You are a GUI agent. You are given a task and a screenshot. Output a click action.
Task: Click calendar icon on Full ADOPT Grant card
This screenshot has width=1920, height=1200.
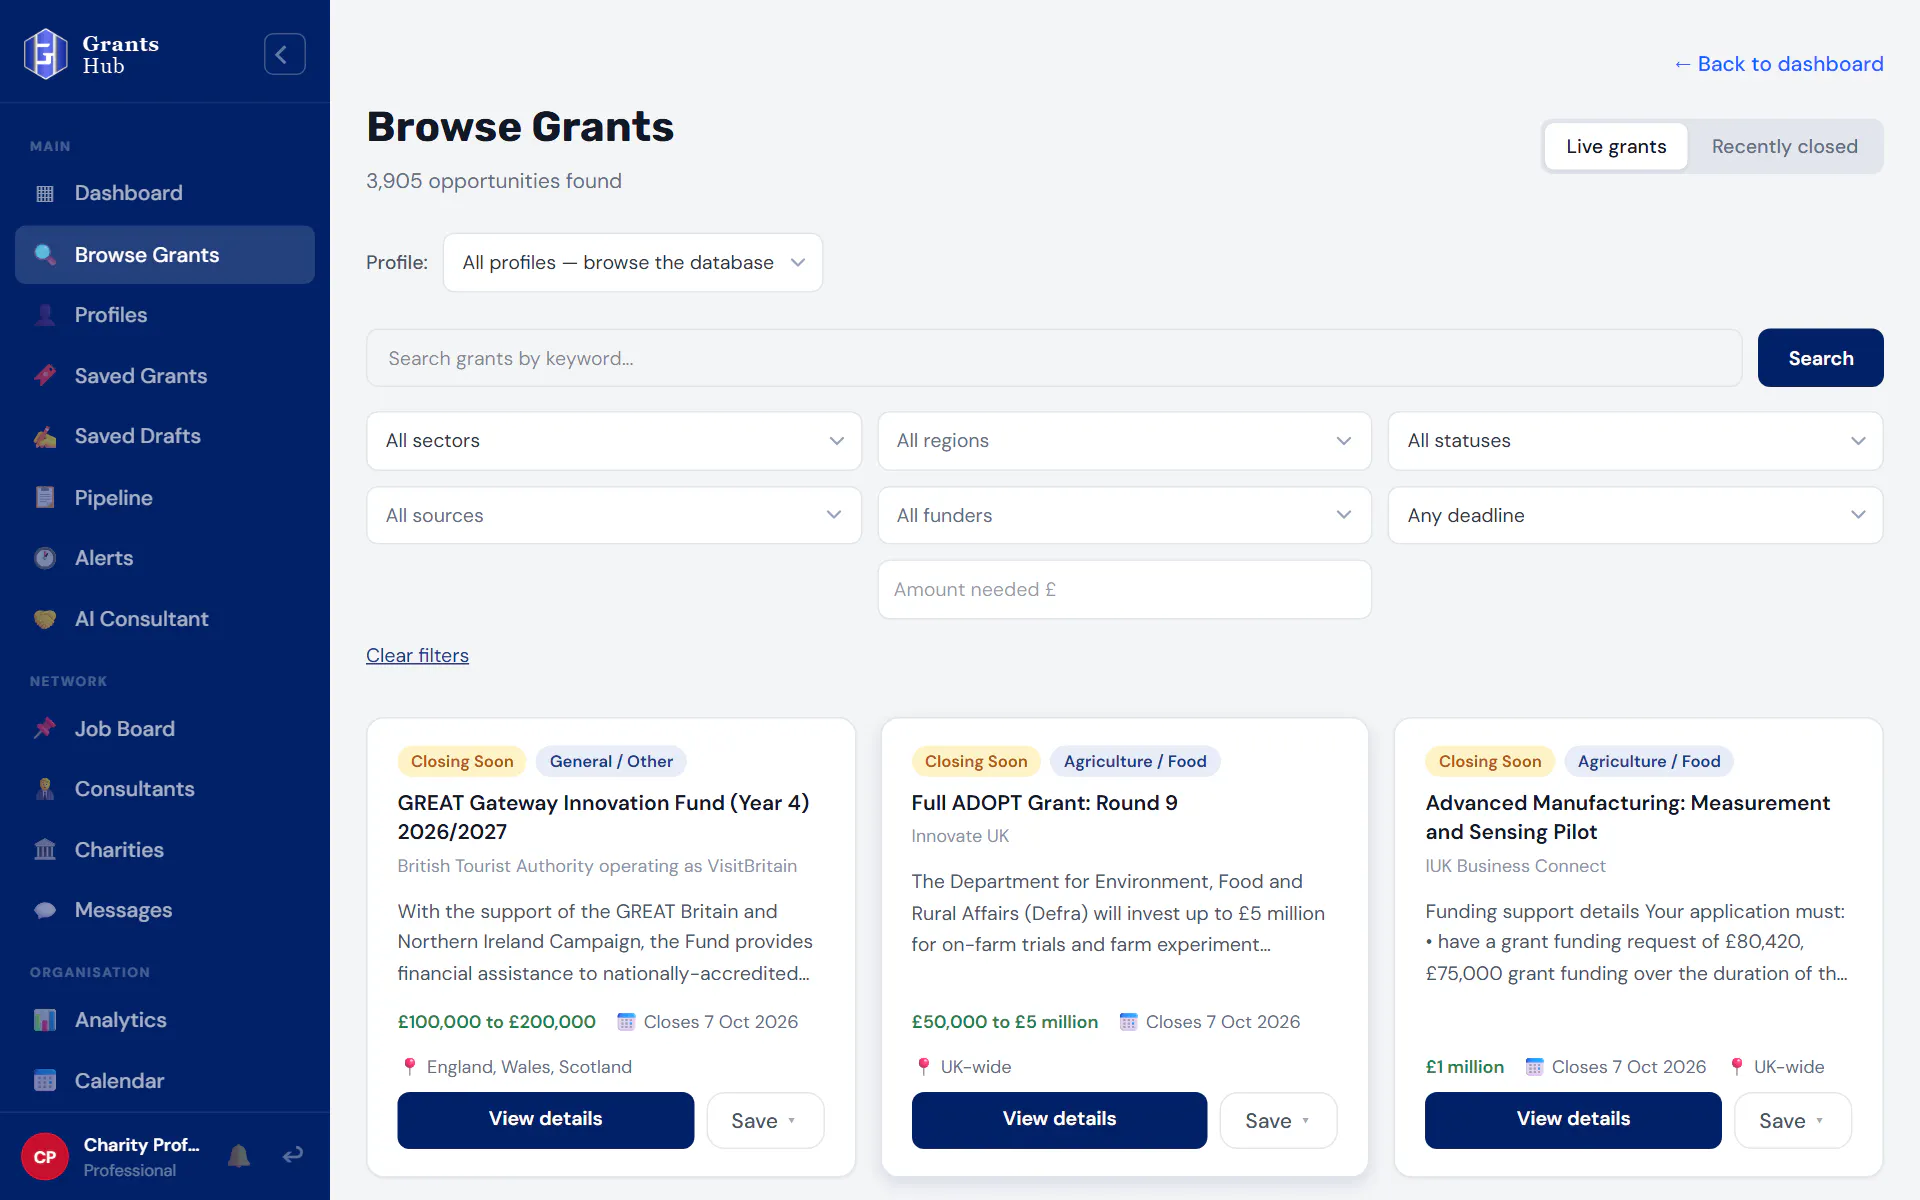[1128, 1022]
